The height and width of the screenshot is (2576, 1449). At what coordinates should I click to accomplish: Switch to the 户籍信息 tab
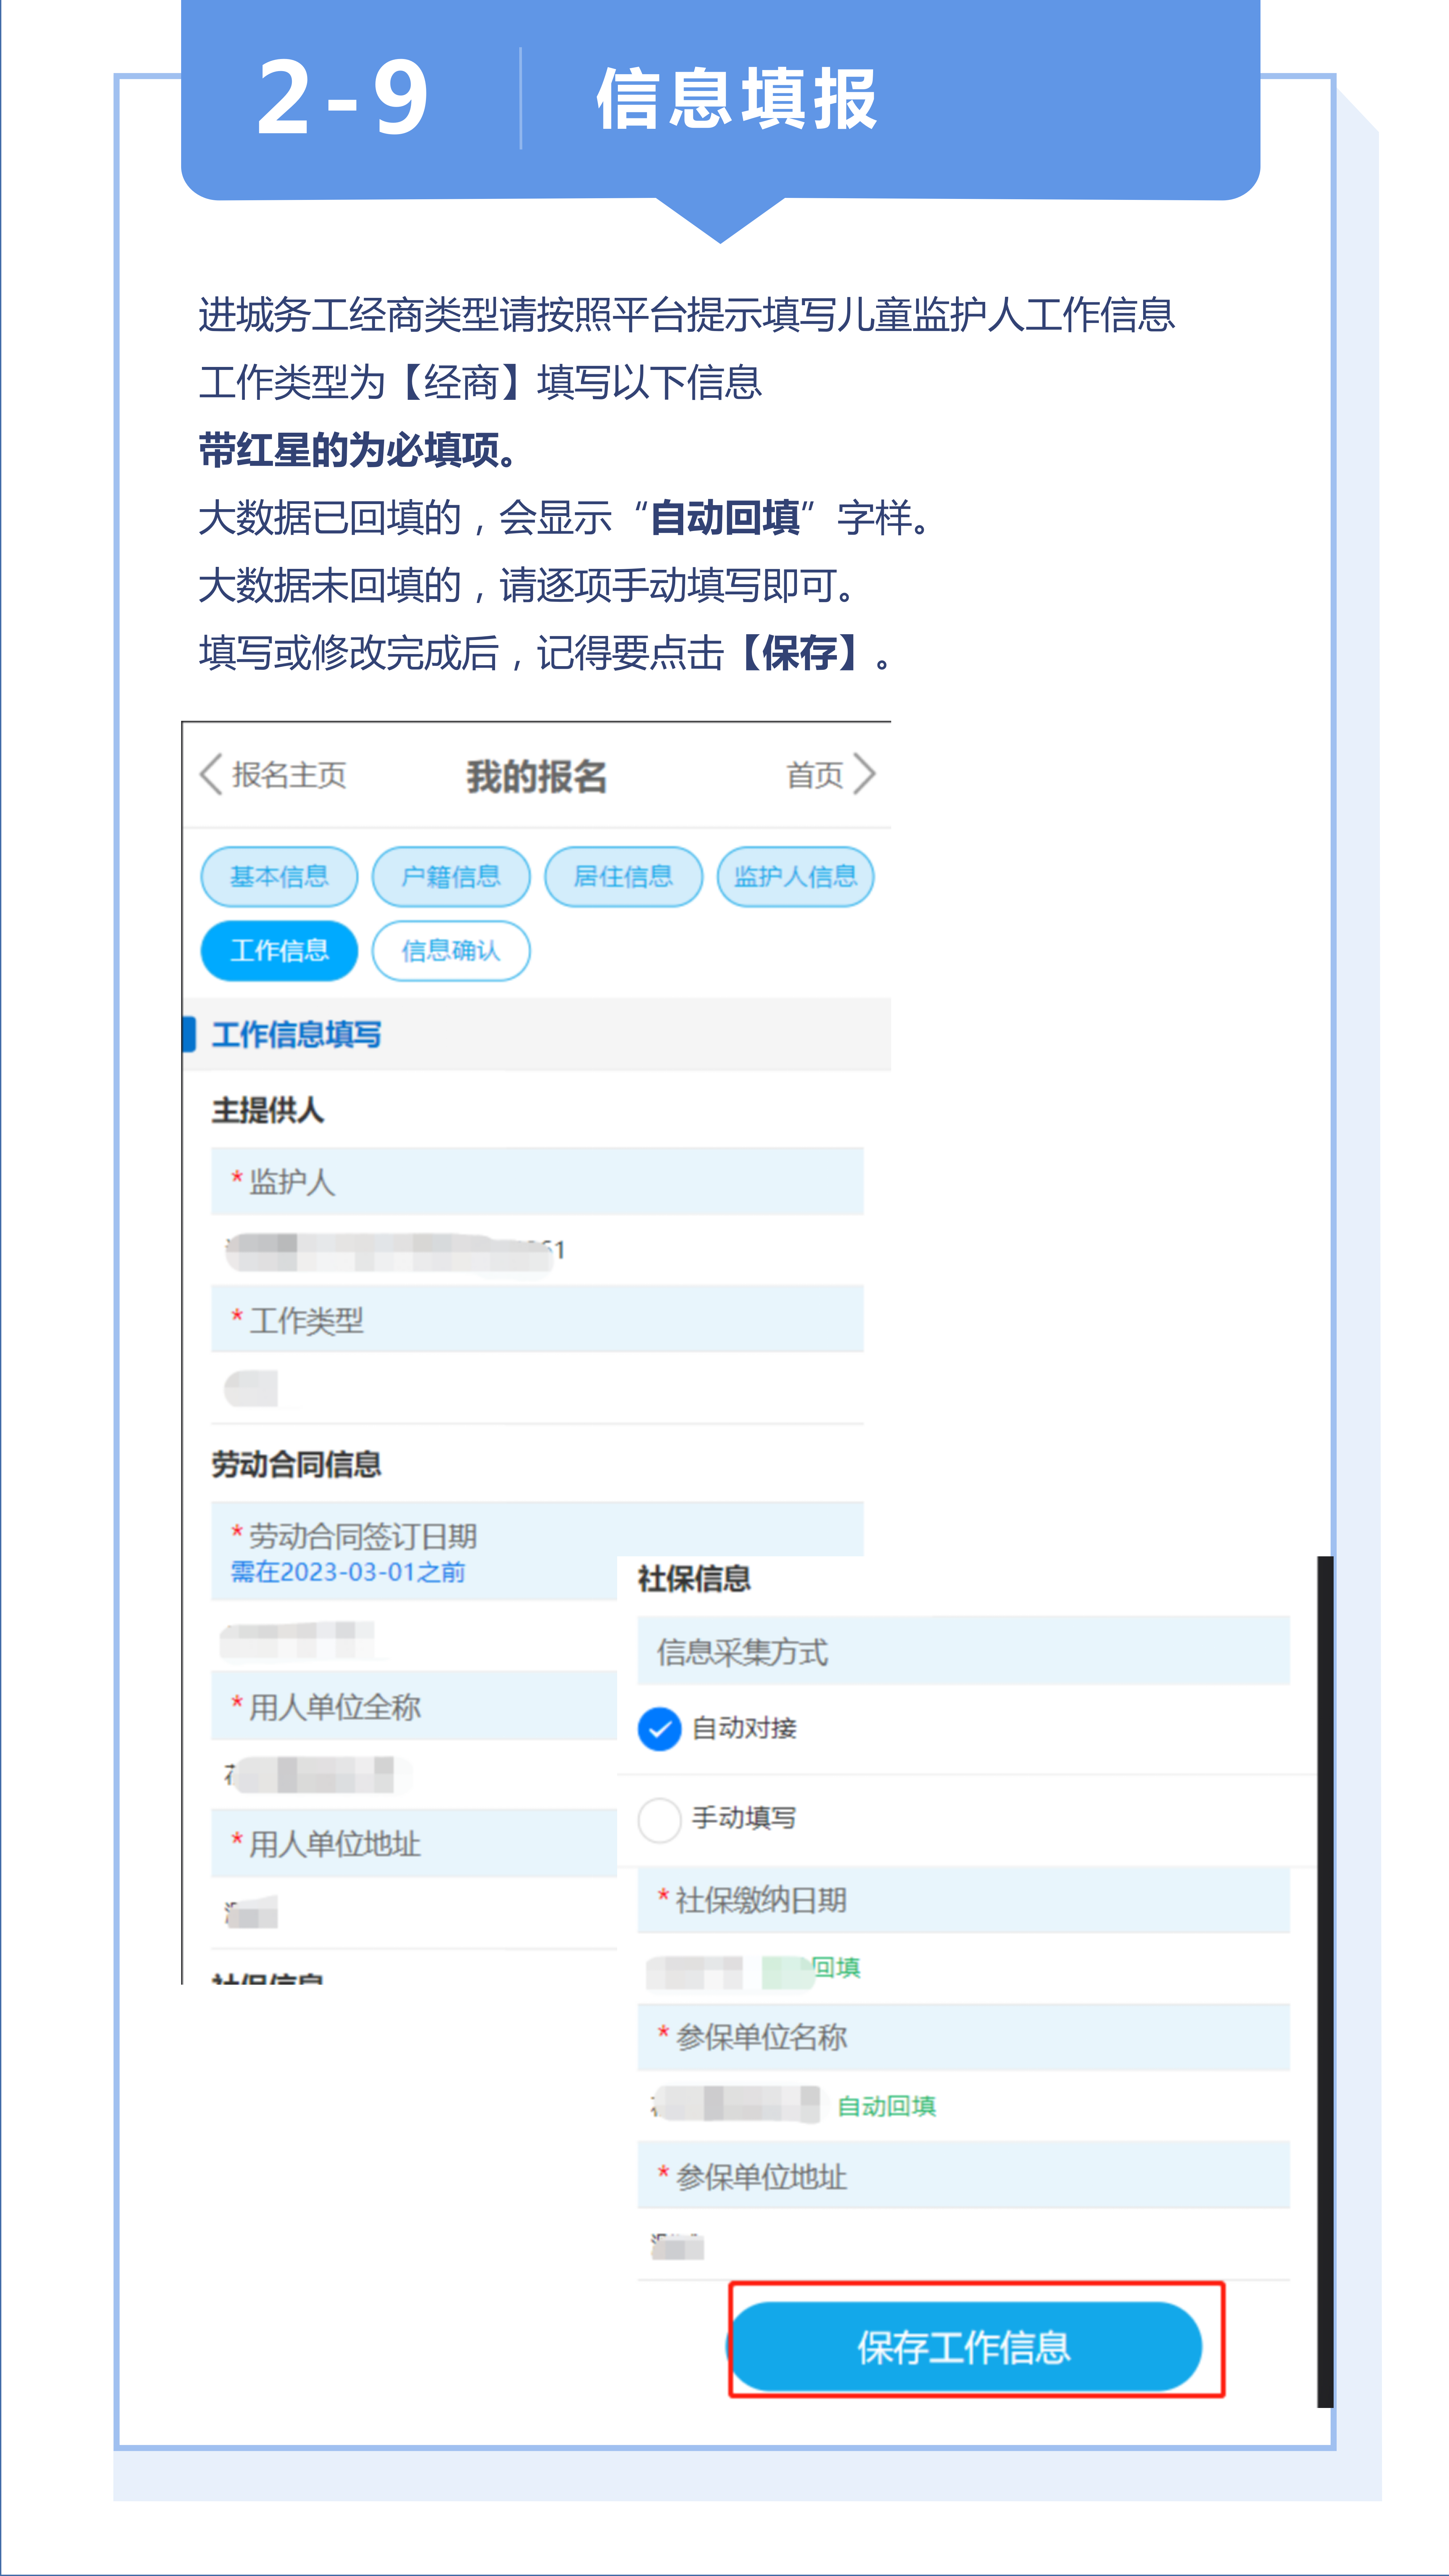tap(451, 877)
